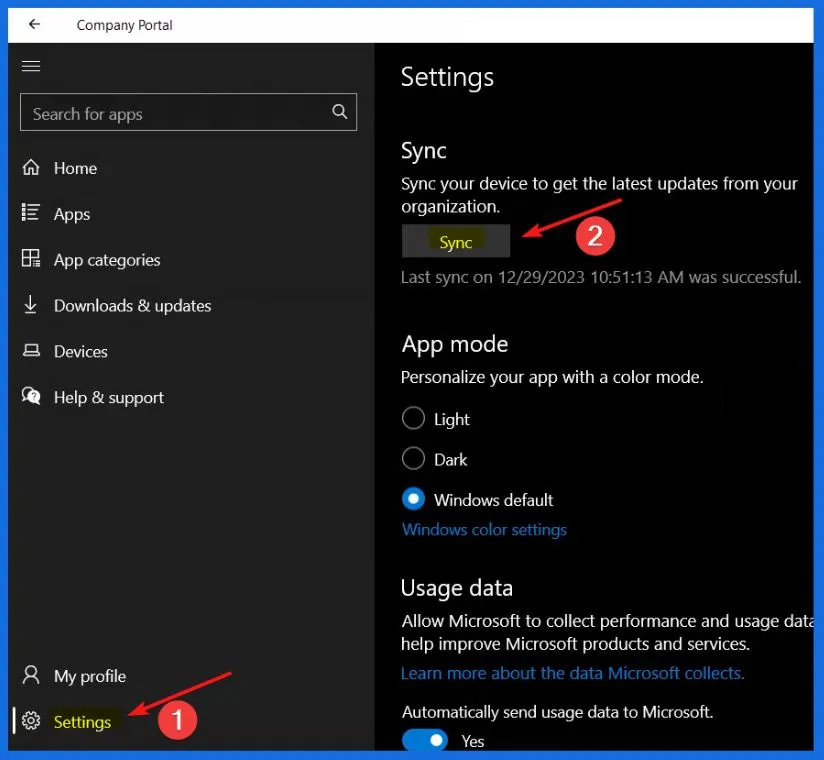
Task: Click the Settings gear icon
Action: [x=31, y=721]
